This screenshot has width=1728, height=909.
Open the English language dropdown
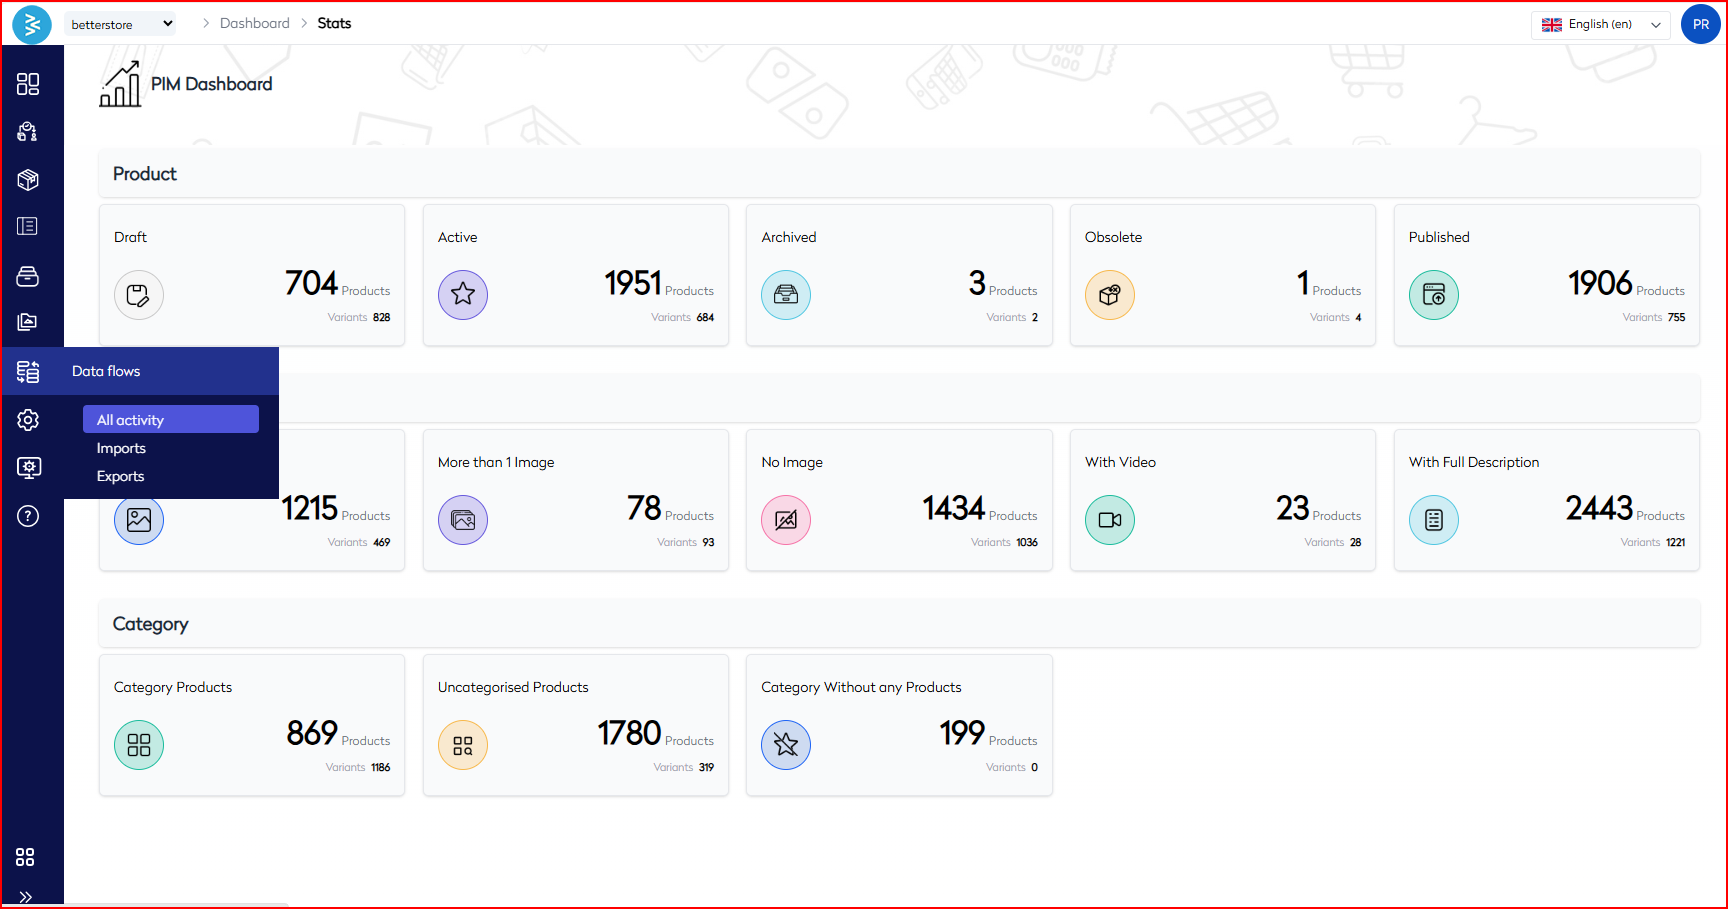(x=1600, y=25)
